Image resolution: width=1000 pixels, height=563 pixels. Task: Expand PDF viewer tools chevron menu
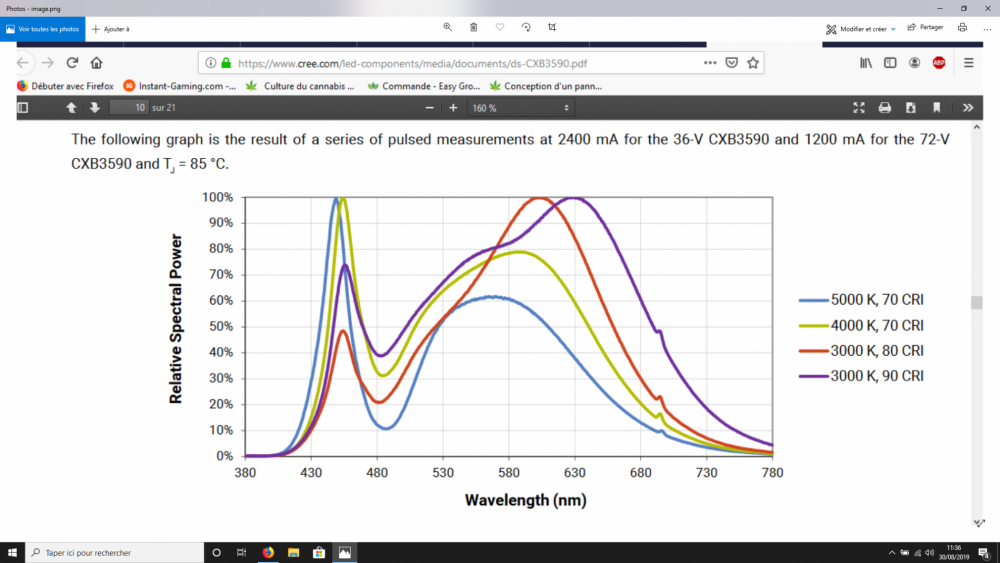(x=968, y=108)
